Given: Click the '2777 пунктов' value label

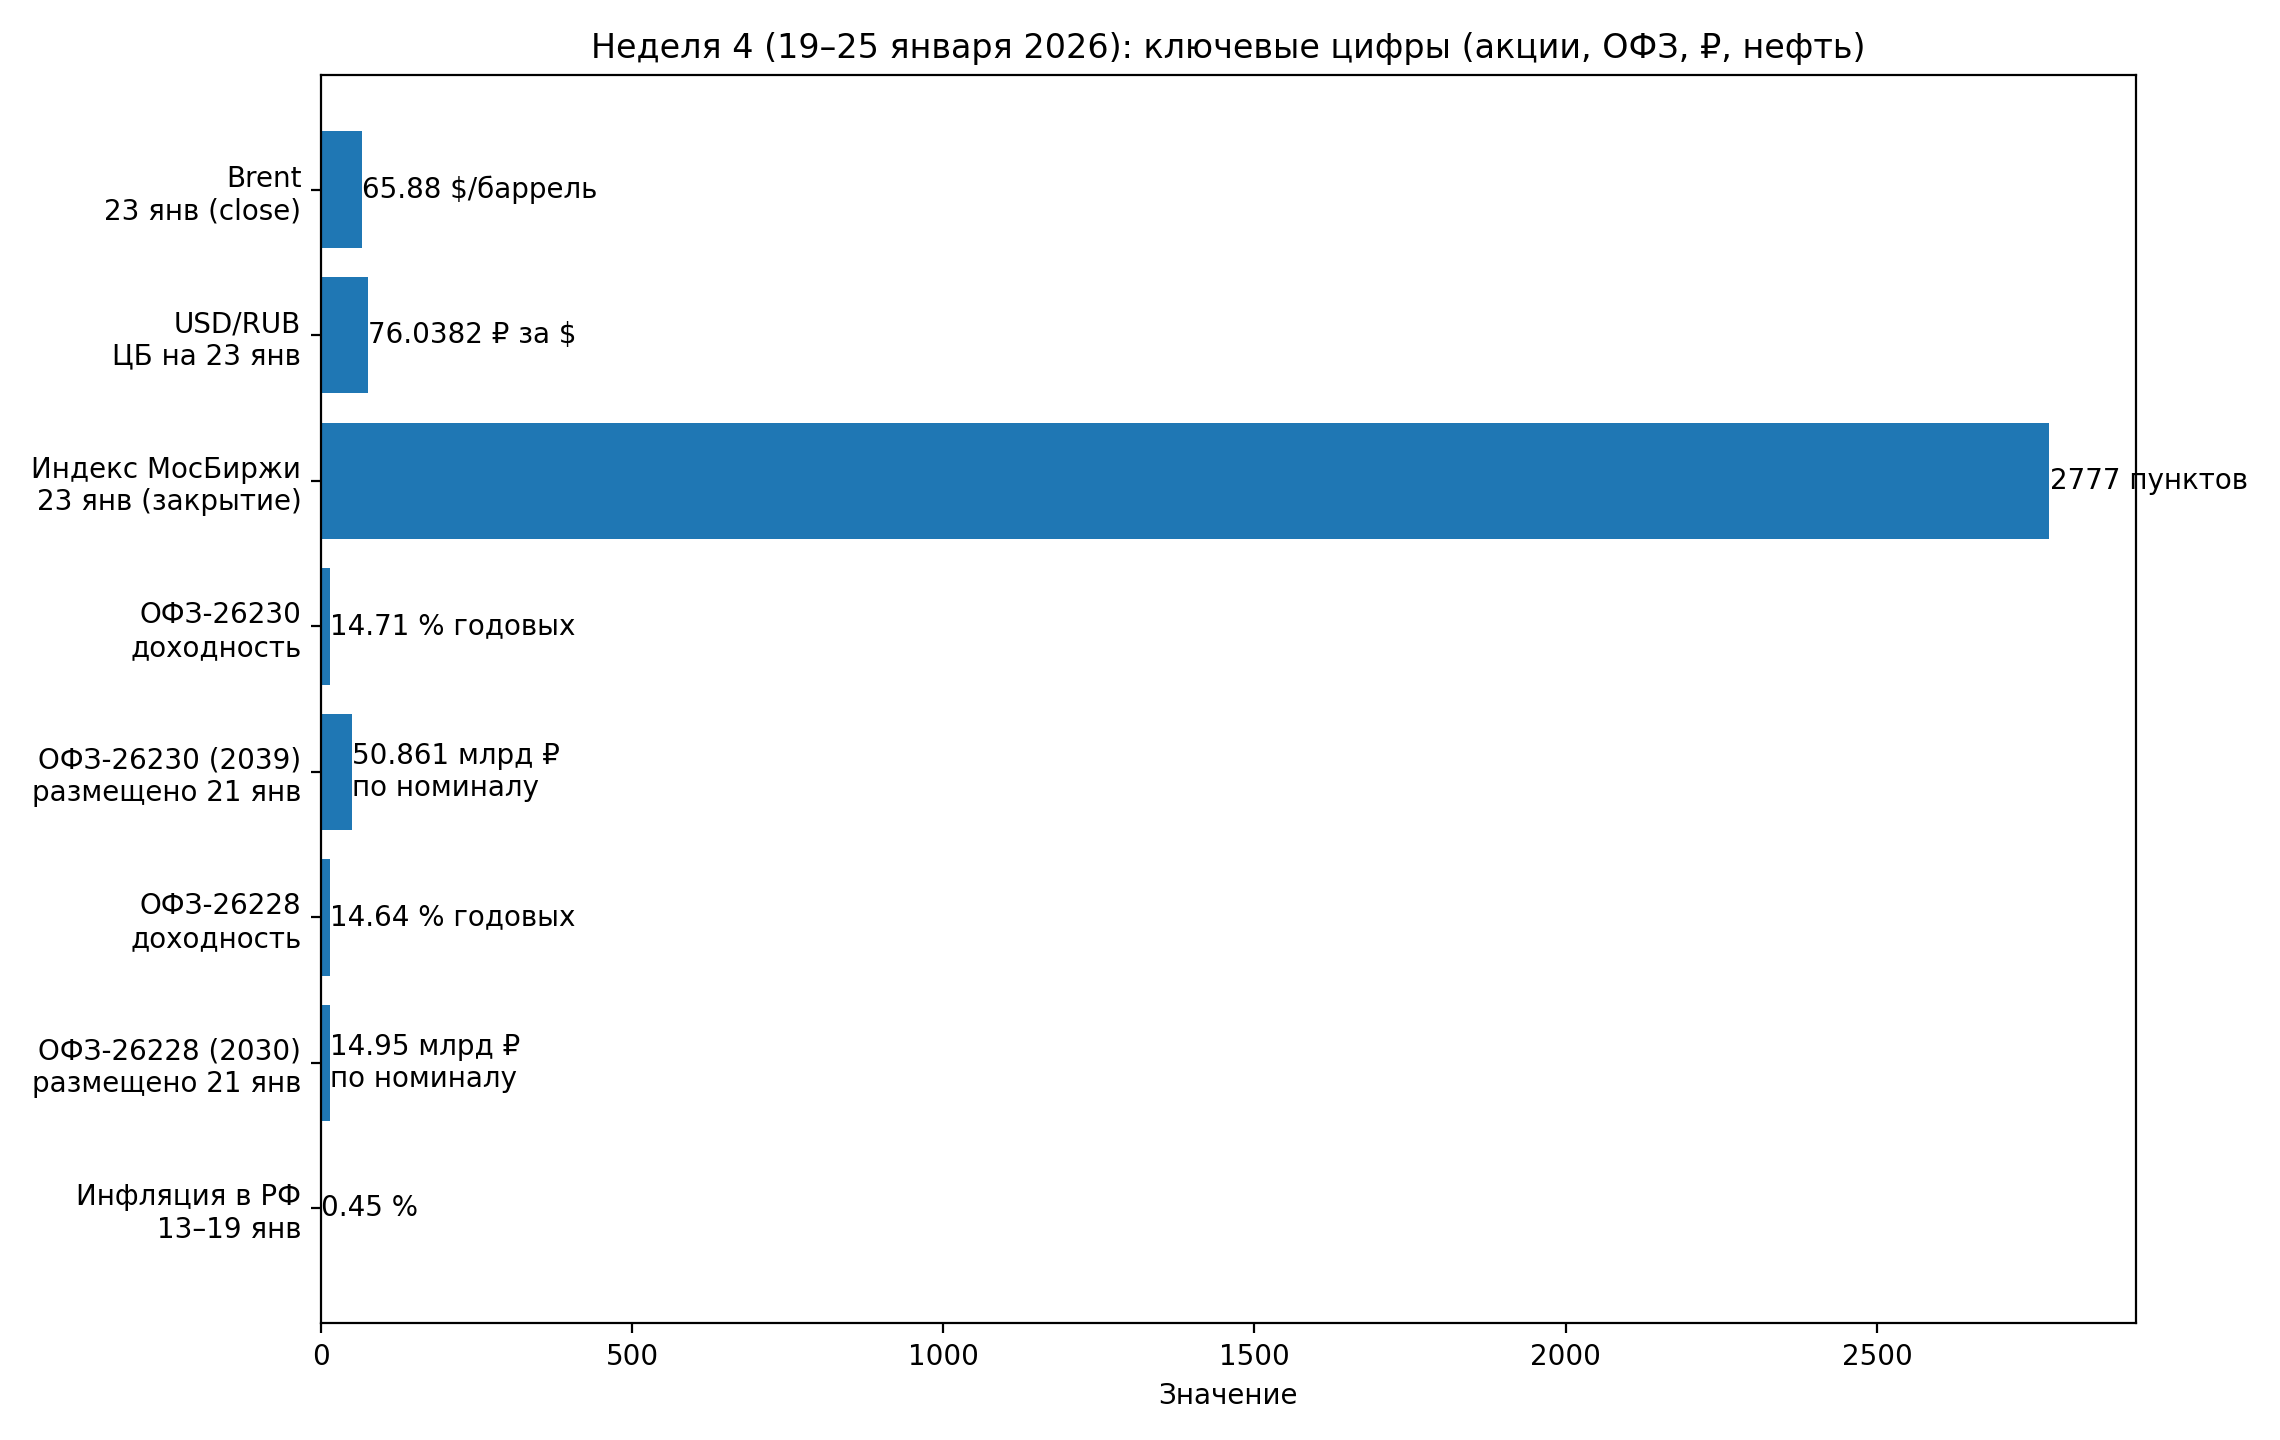Looking at the screenshot, I should 2148,480.
